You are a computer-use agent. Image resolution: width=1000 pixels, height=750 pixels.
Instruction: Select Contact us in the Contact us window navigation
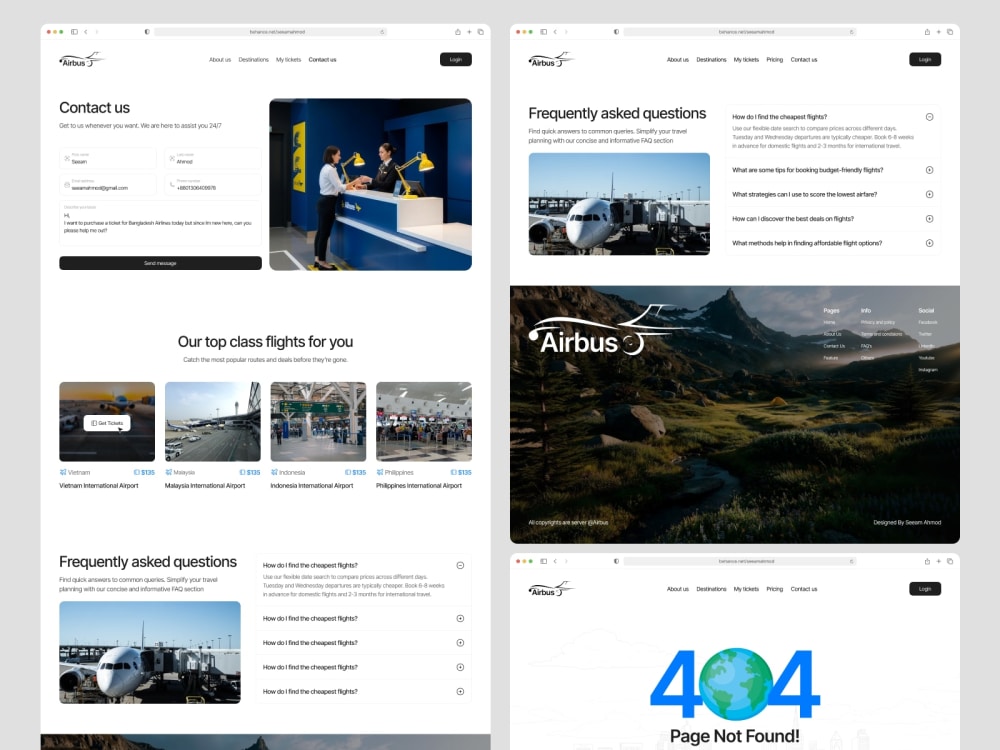point(322,59)
